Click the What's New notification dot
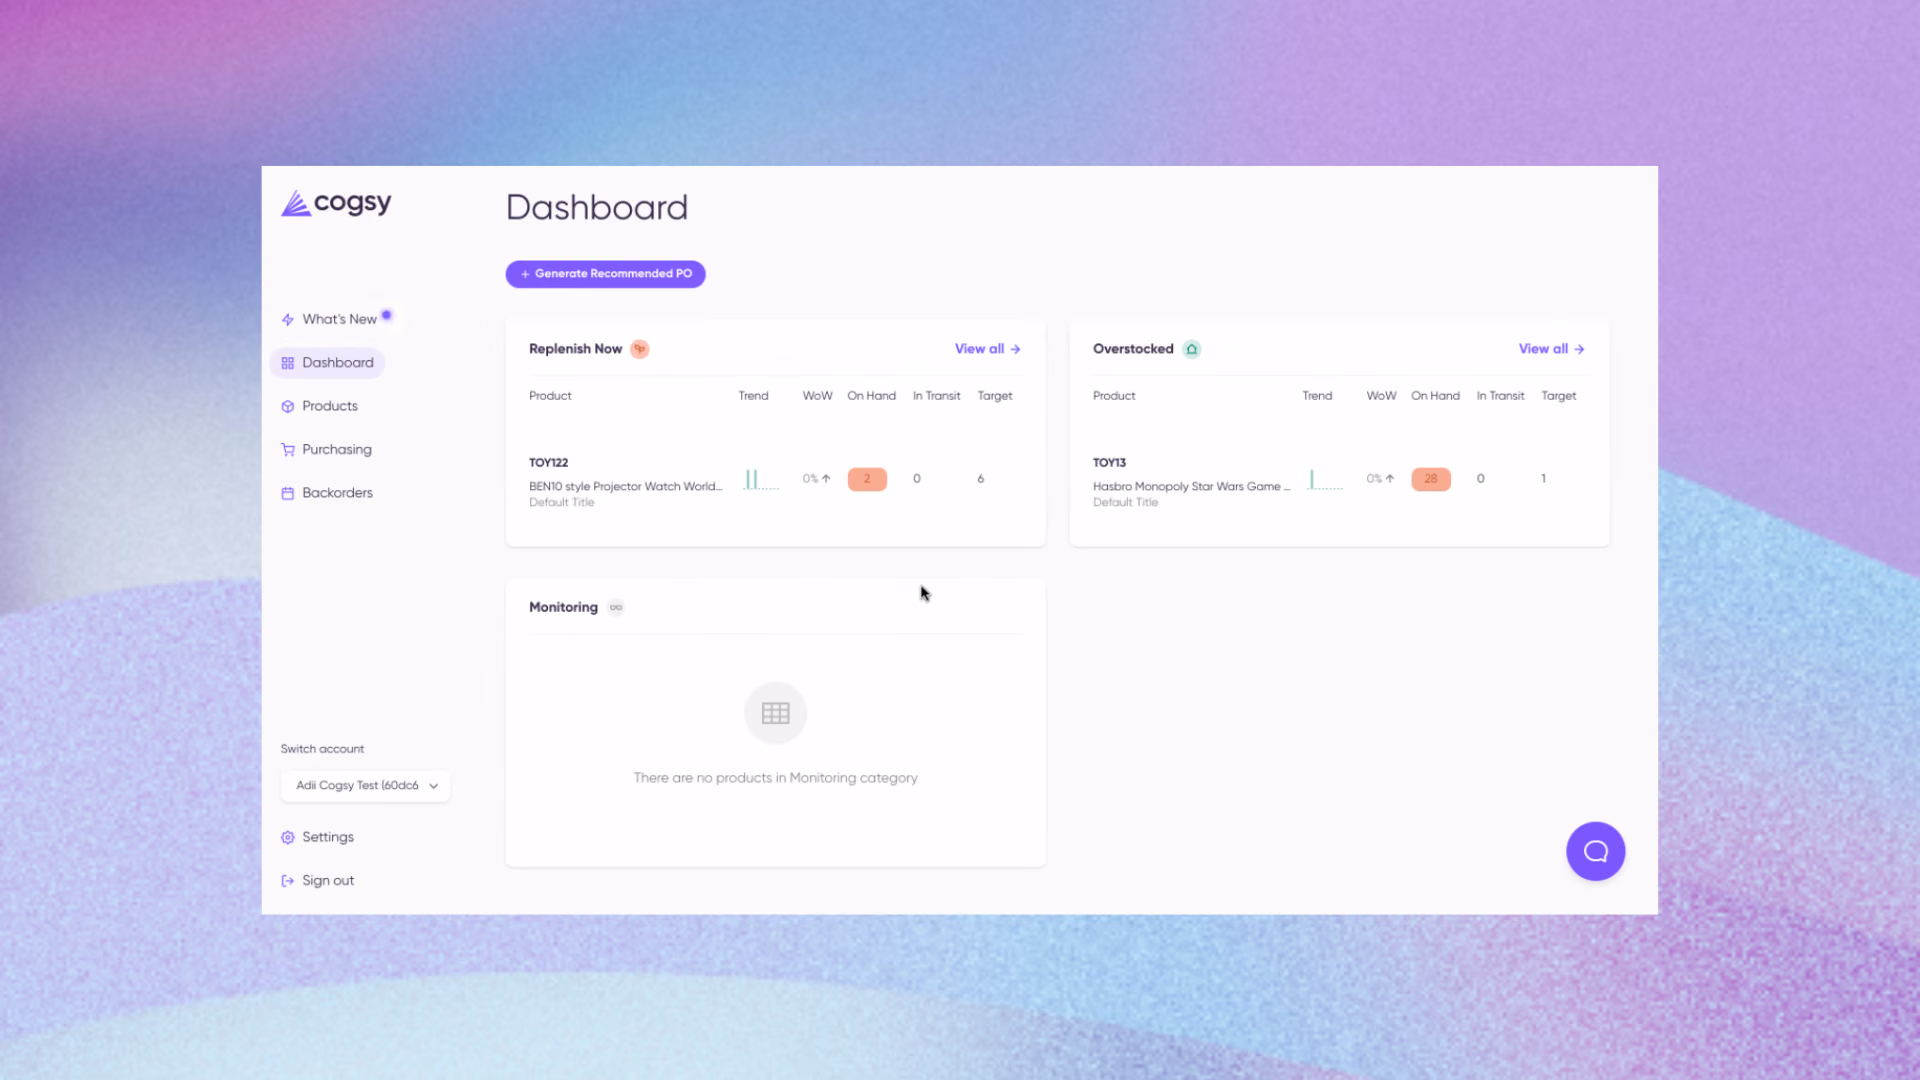 pyautogui.click(x=387, y=315)
